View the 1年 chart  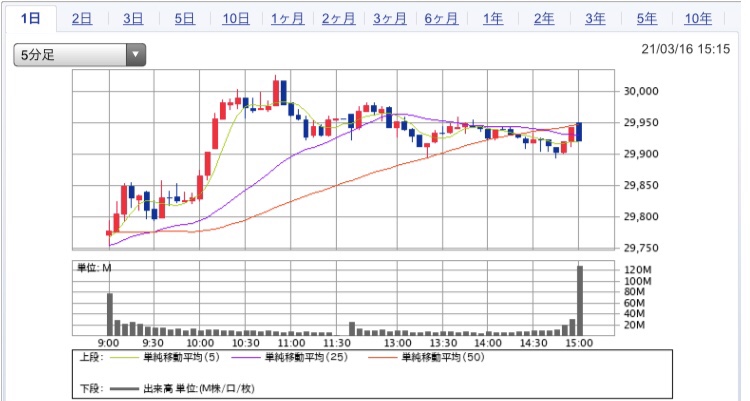(x=493, y=19)
